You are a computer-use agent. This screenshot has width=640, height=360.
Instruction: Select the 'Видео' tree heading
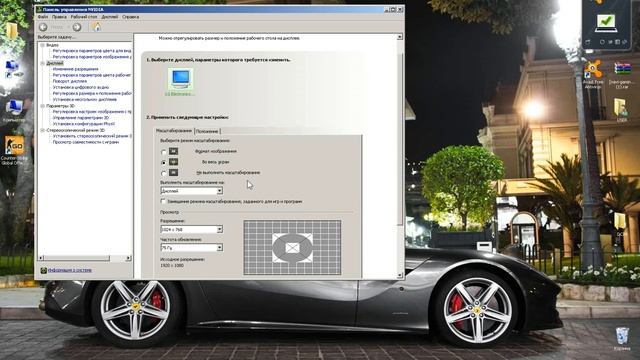tap(52, 45)
